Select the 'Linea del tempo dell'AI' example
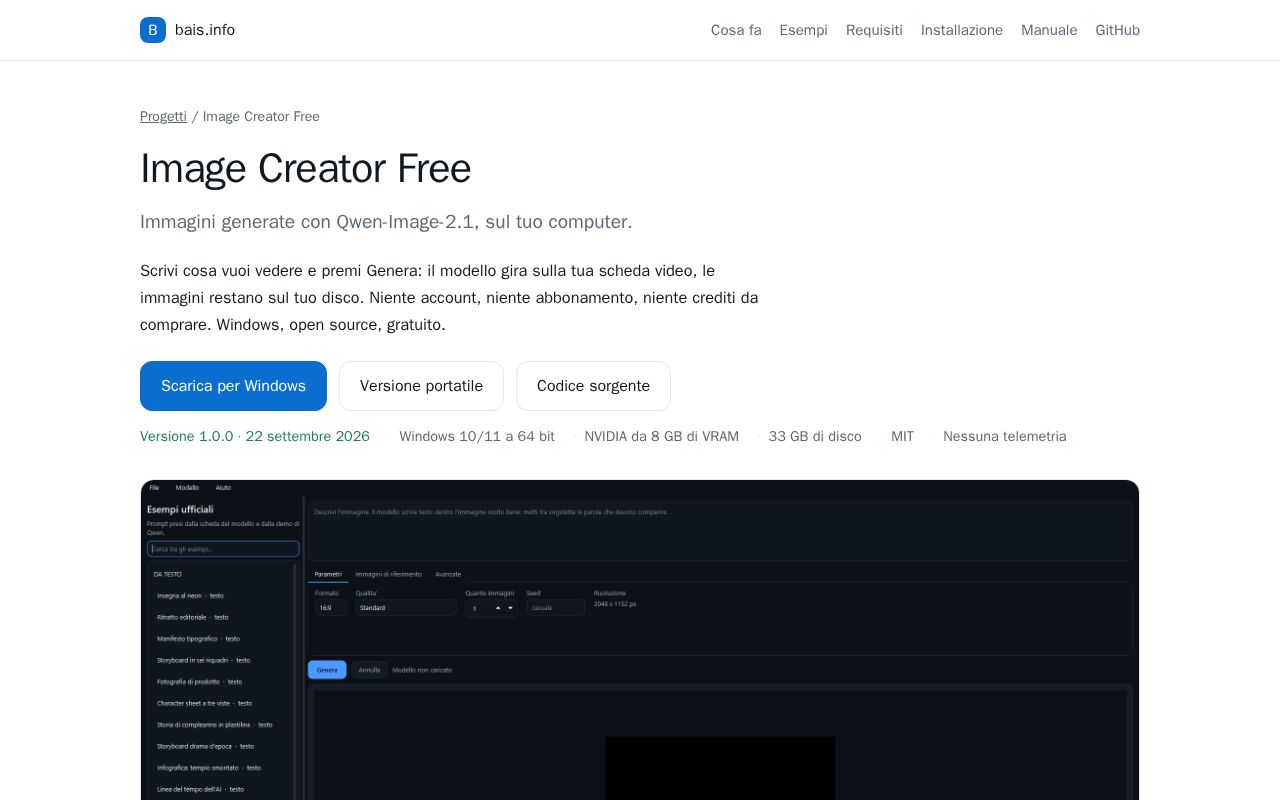1280x800 pixels. 200,789
